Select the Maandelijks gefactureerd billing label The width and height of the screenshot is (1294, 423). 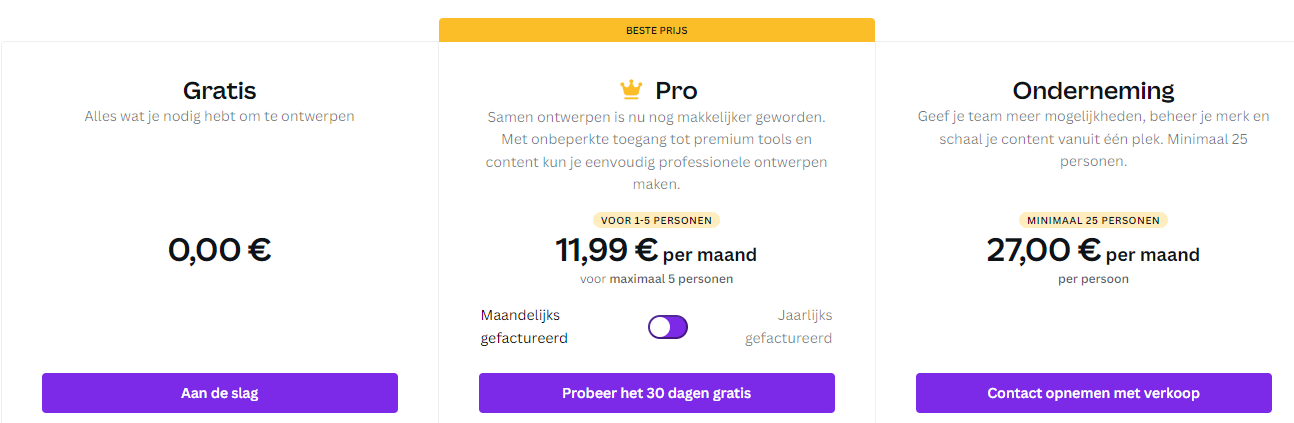pyautogui.click(x=524, y=327)
